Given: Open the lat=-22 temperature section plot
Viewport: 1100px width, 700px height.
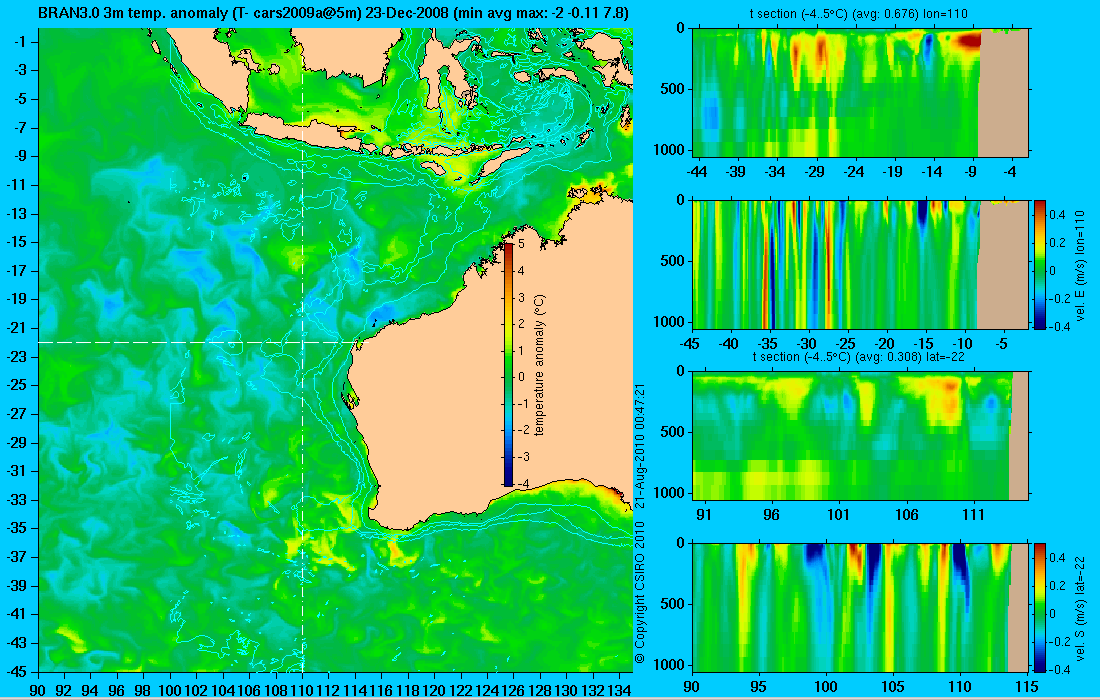Looking at the screenshot, I should click(x=860, y=436).
